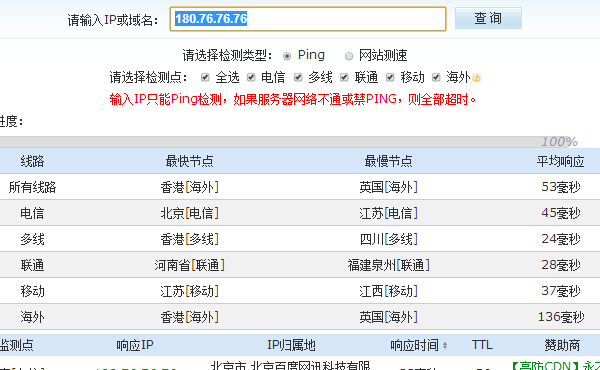
Task: Click the IP or domain input field
Action: tap(308, 19)
